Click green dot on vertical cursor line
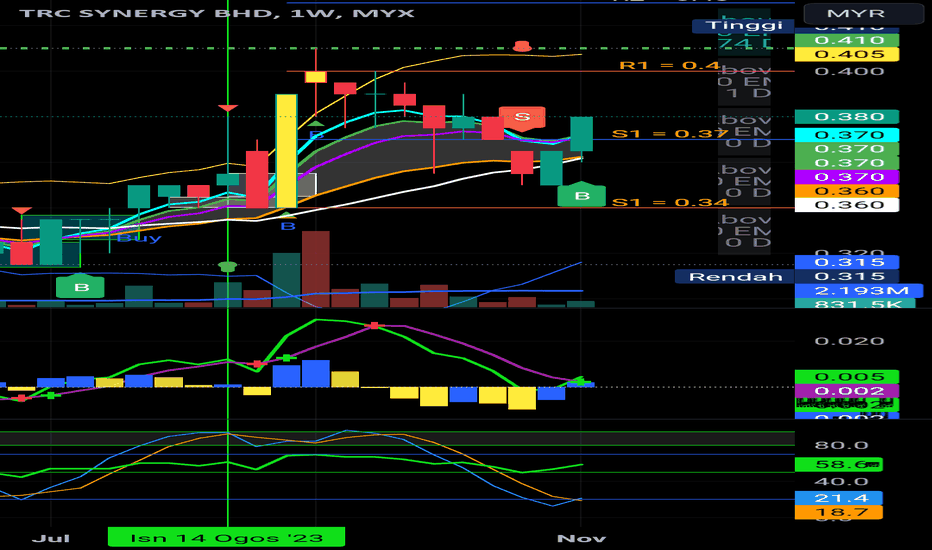This screenshot has width=932, height=550. 228,266
